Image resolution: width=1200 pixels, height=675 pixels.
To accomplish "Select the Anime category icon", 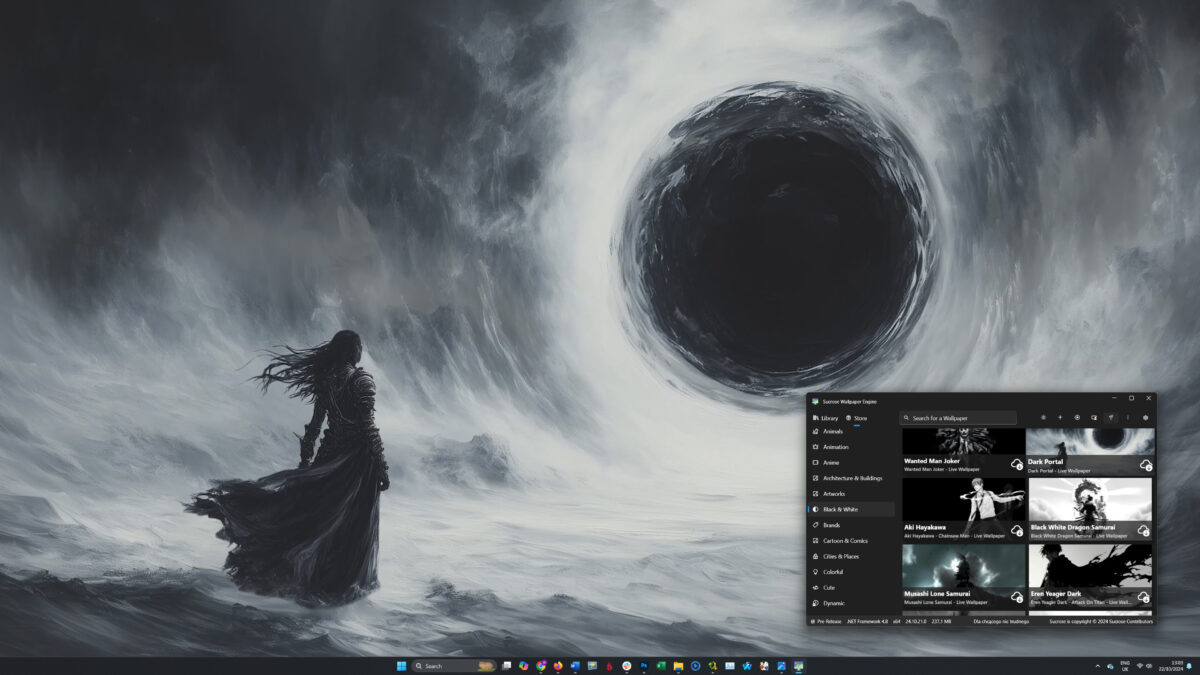I will pyautogui.click(x=817, y=462).
